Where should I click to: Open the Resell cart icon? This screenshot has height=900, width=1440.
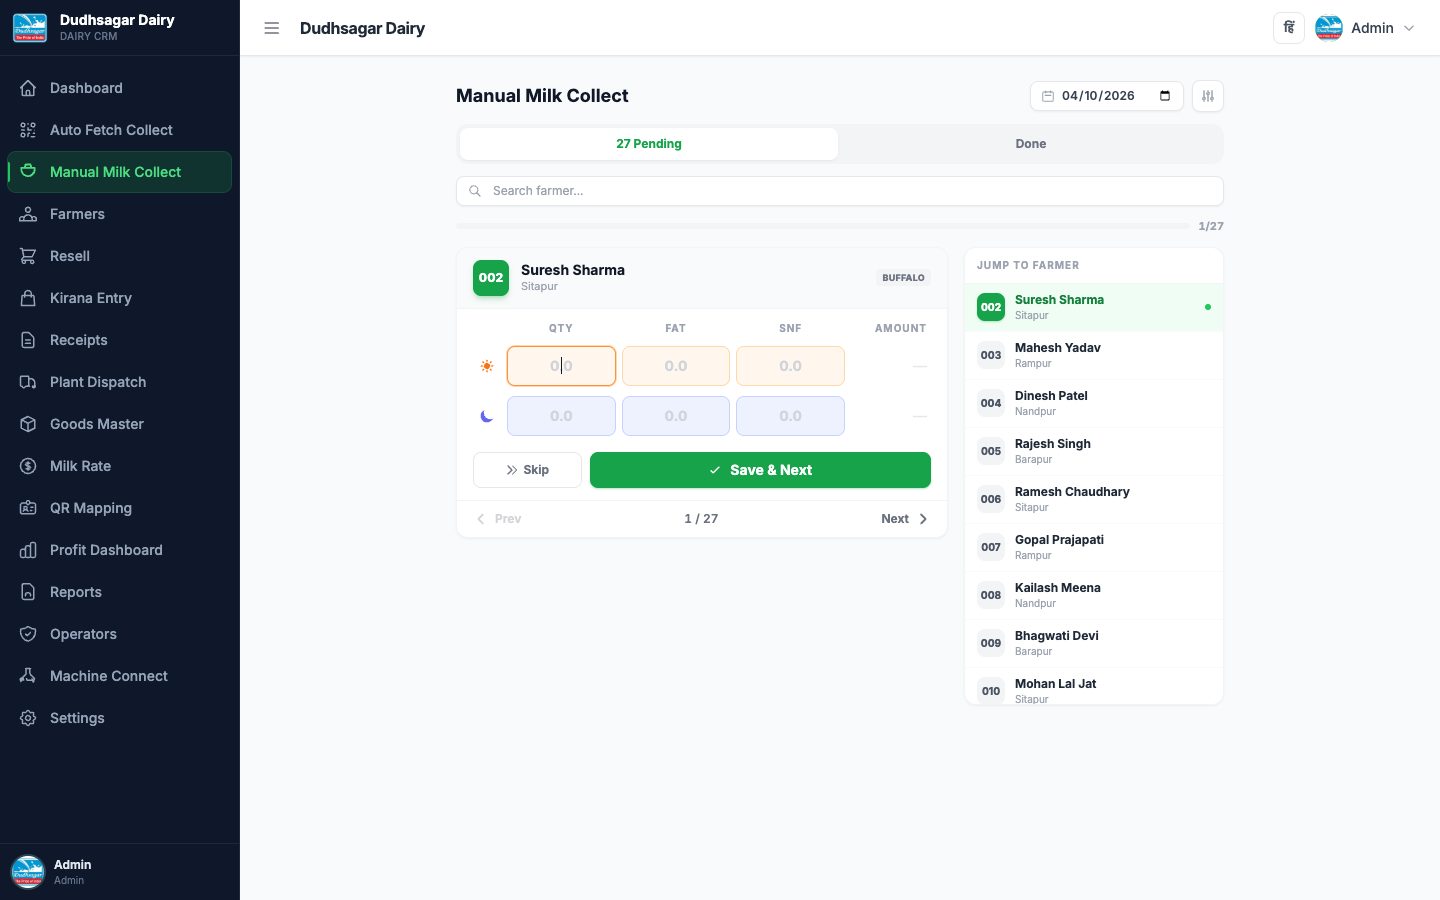[28, 256]
